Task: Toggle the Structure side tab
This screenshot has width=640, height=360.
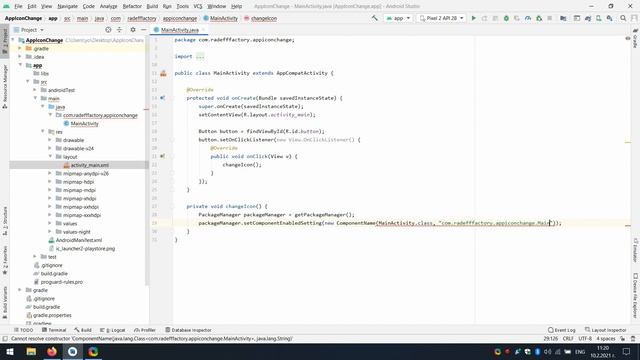Action: [5, 221]
